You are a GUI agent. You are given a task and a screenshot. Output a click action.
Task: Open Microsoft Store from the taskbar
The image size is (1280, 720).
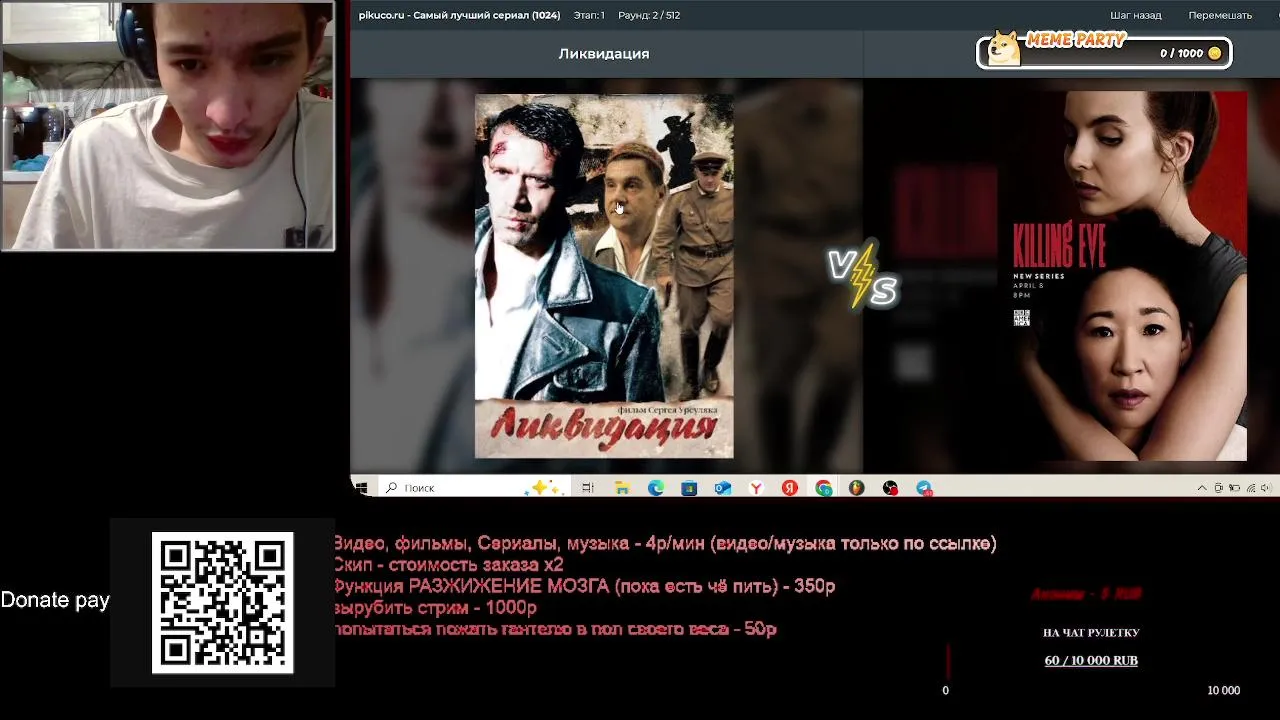click(x=689, y=488)
